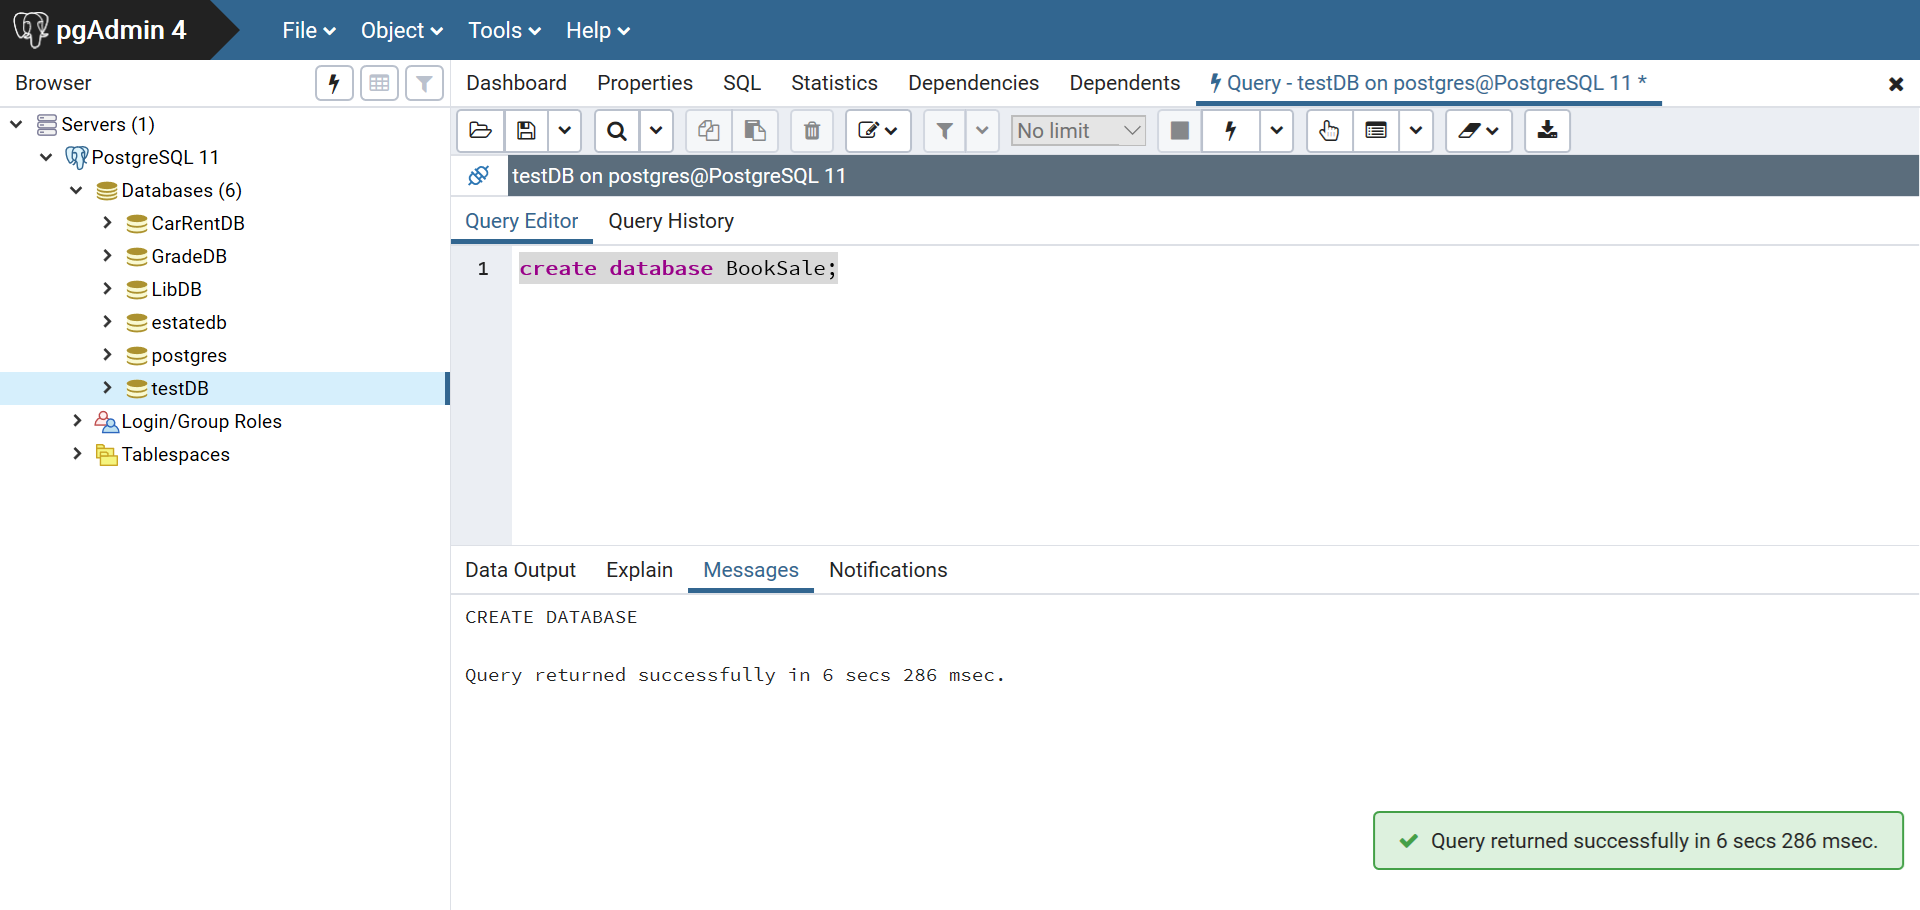Click the query toolbar Filter funnel icon
Screen dimensions: 1920x910
point(944,131)
